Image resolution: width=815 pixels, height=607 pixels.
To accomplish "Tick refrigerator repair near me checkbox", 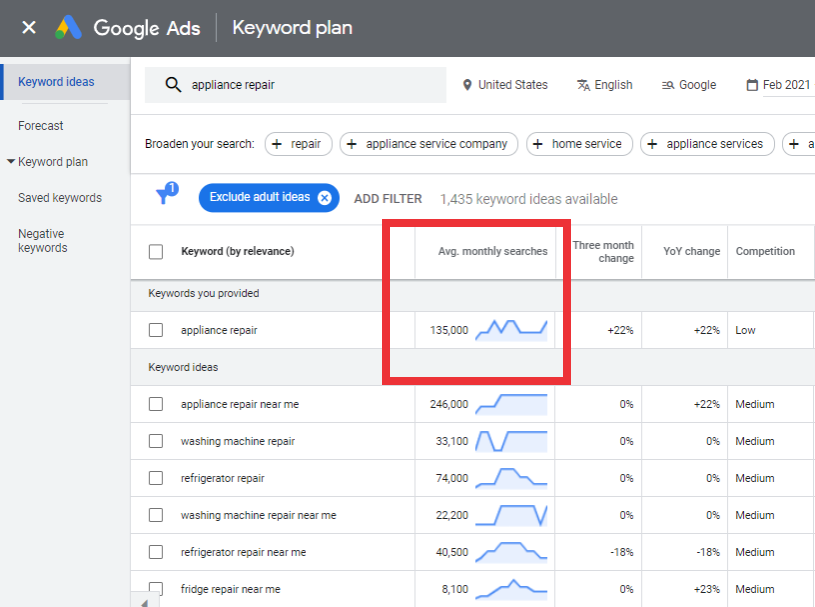I will click(x=156, y=552).
